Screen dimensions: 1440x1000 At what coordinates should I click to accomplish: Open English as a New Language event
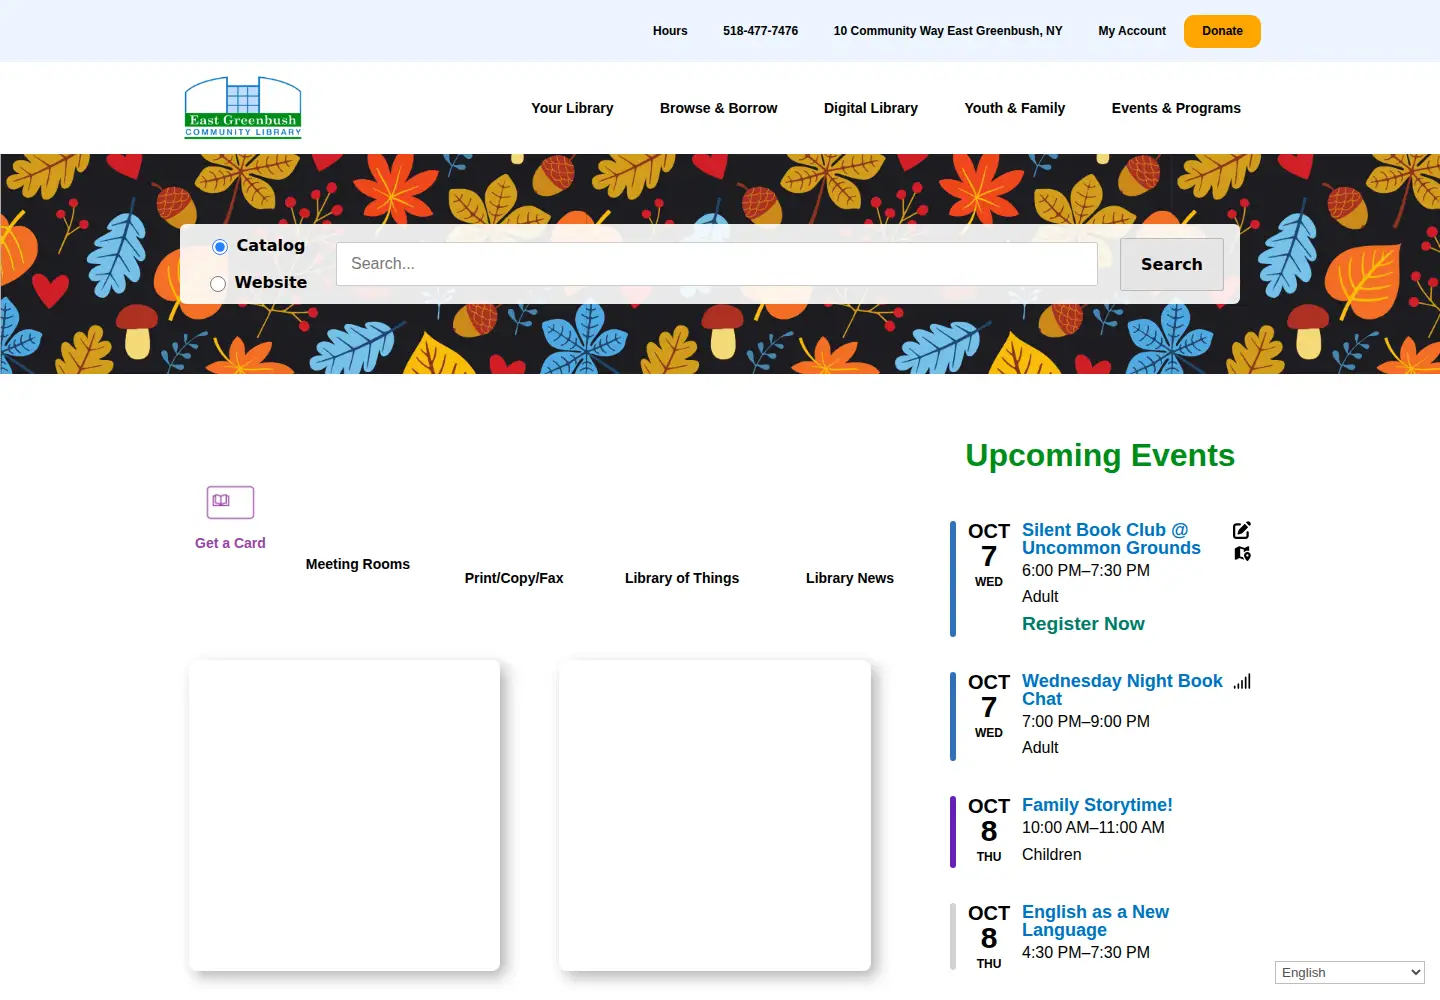[1095, 921]
